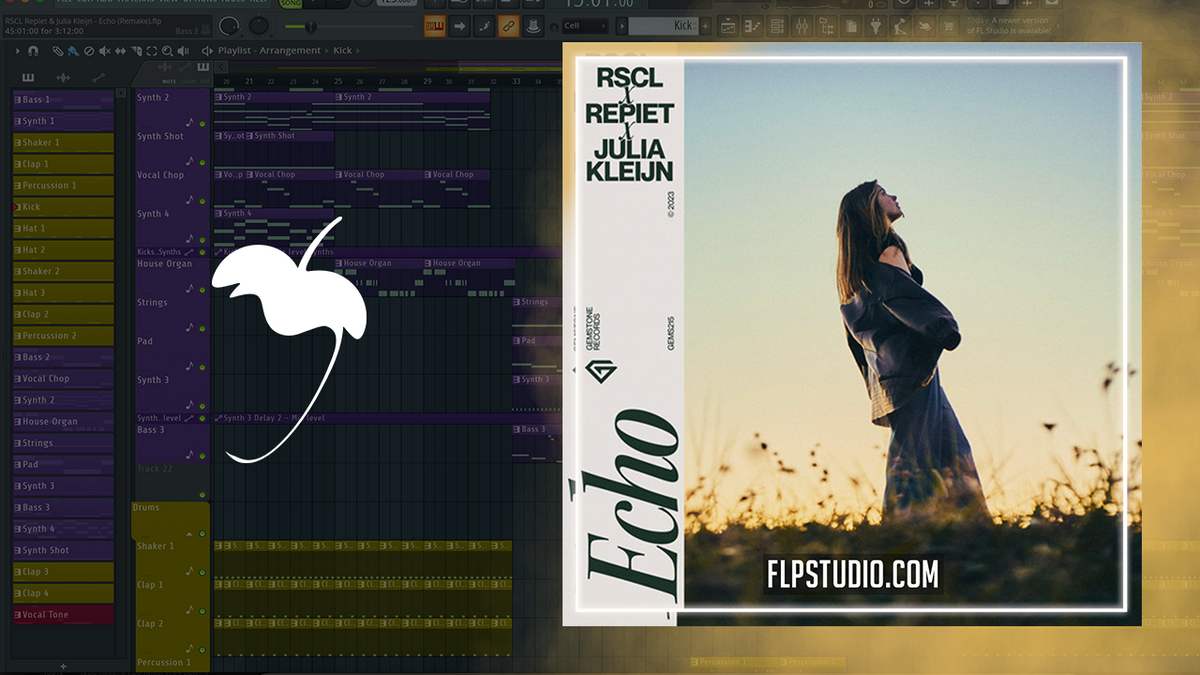Select the Draw tool in the Playlist toolbar
The height and width of the screenshot is (675, 1200).
point(57,50)
